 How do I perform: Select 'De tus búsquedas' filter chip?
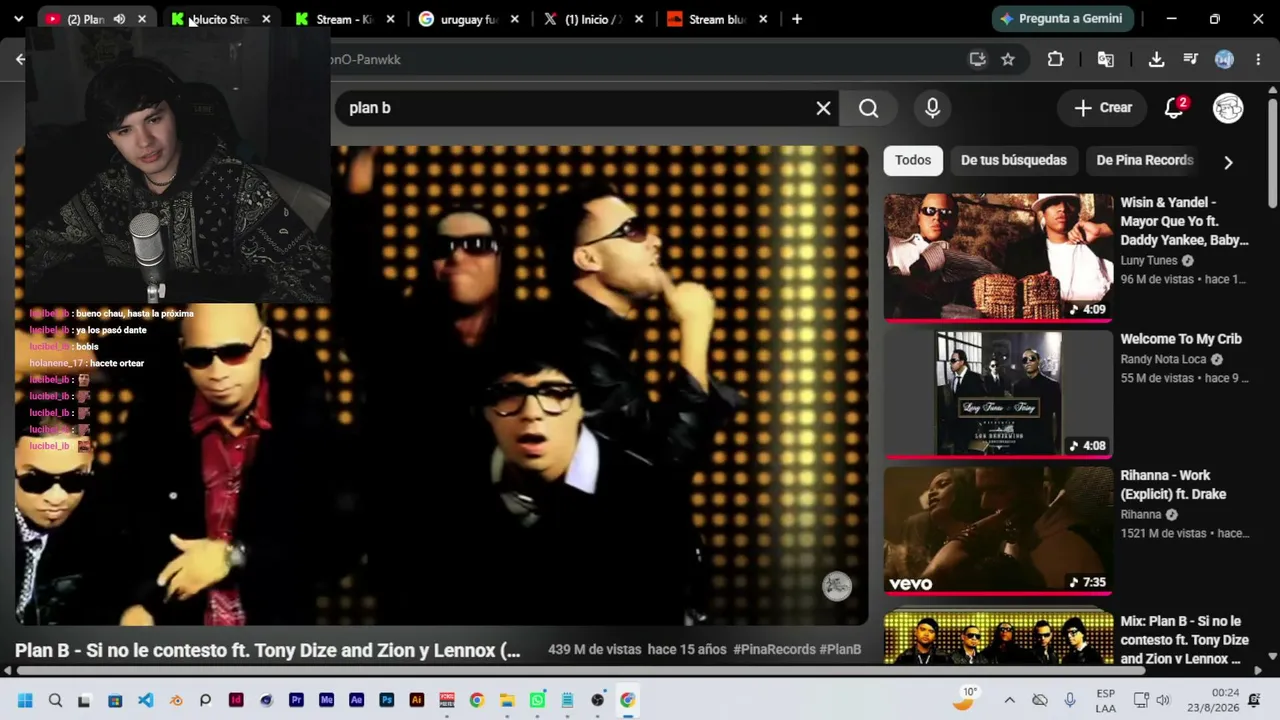click(x=1014, y=160)
